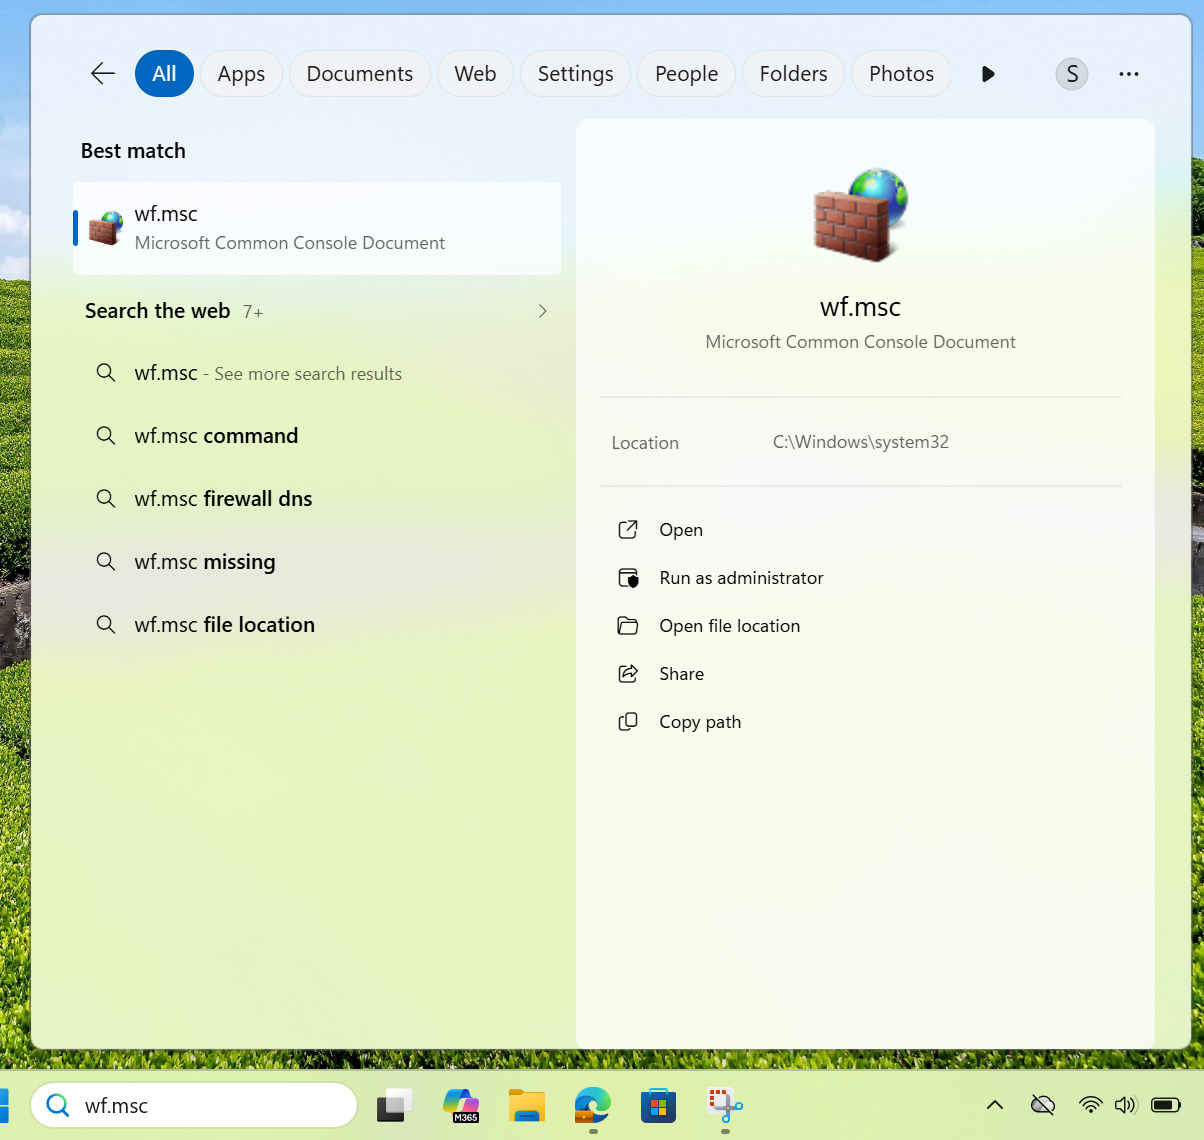Select the All filter tab
Viewport: 1204px width, 1140px height.
[164, 74]
